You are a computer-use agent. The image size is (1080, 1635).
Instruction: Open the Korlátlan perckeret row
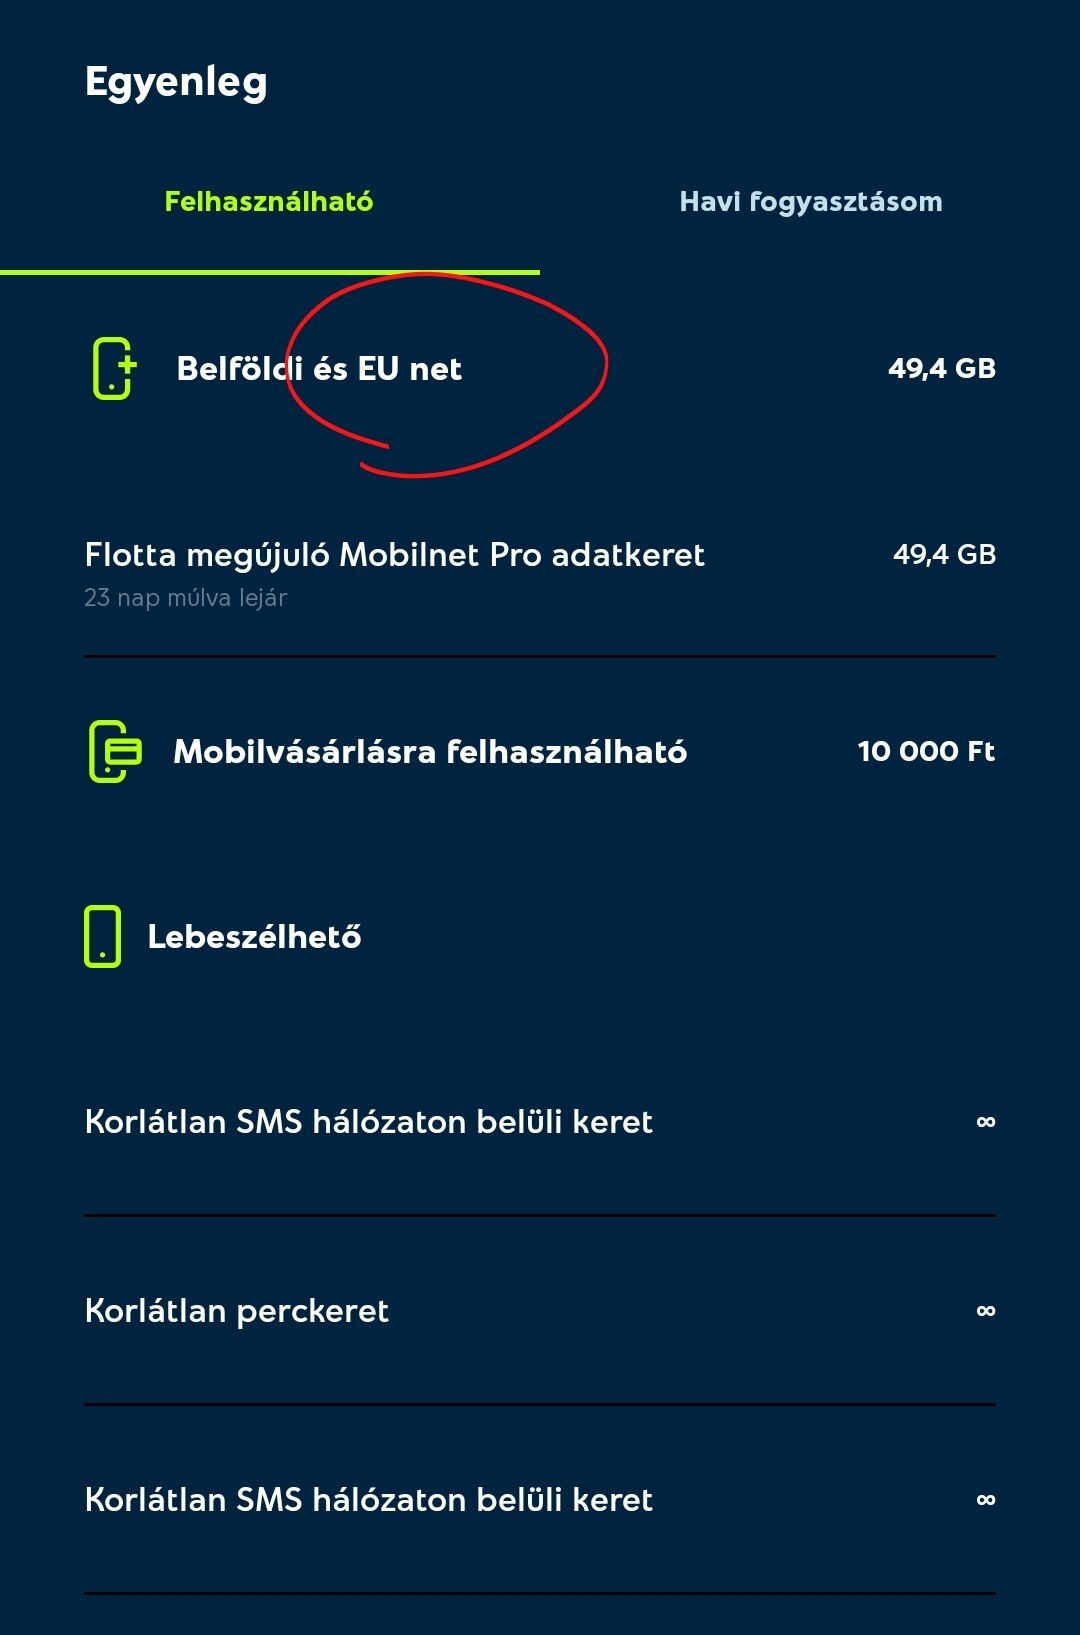[540, 1311]
